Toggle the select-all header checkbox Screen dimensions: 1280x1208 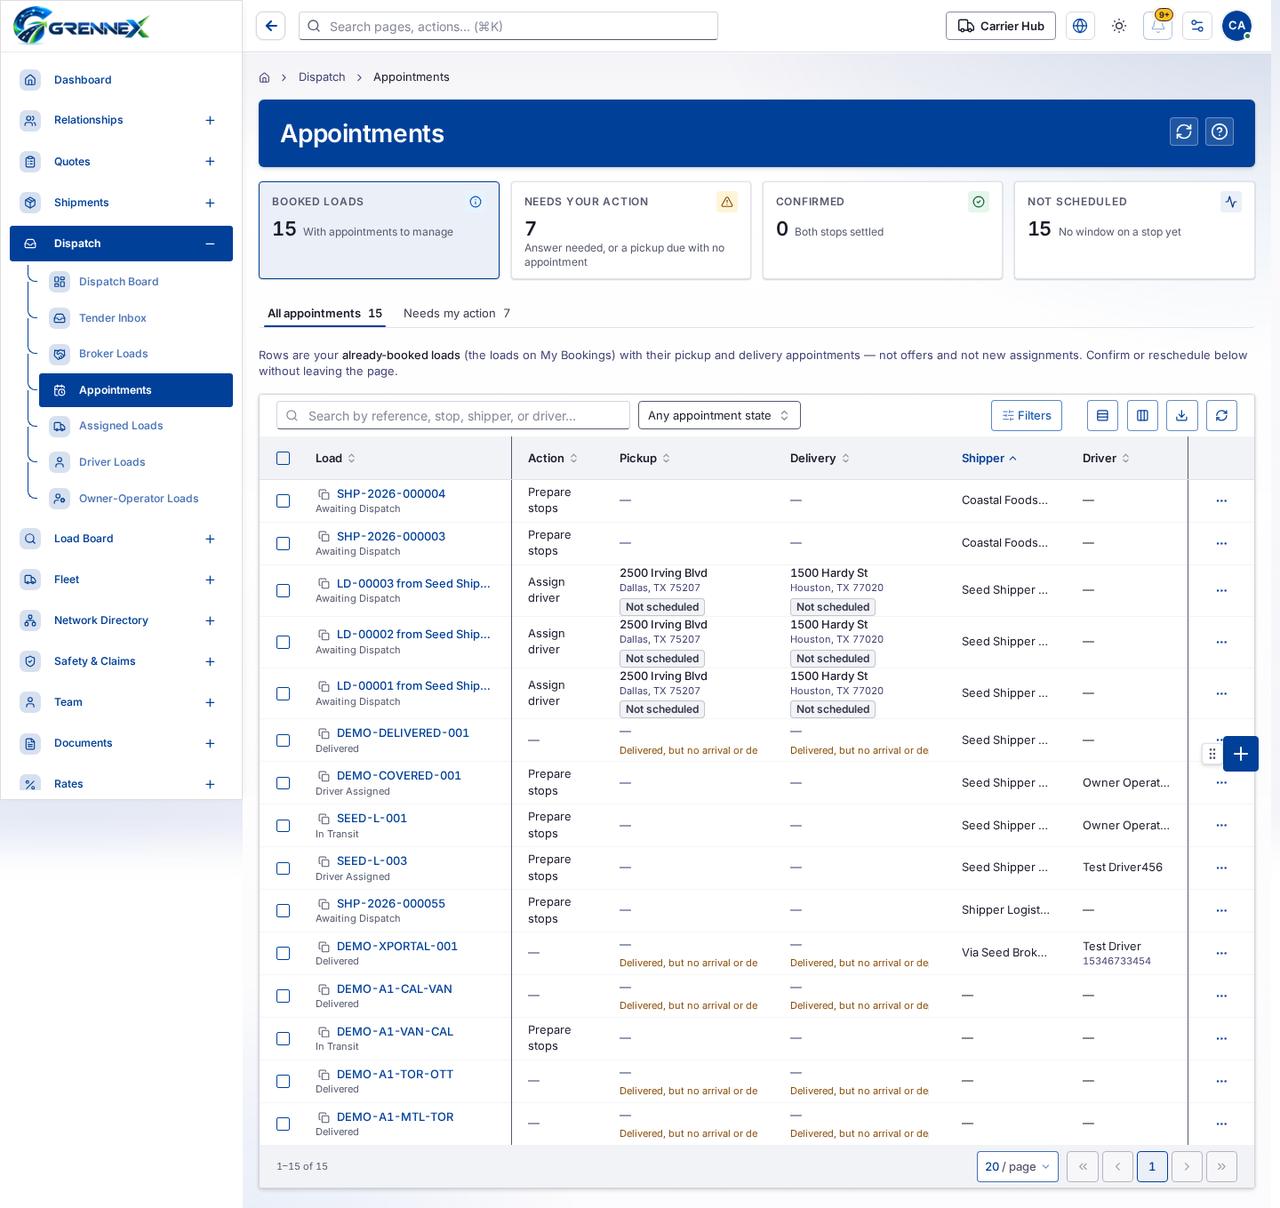coord(283,458)
